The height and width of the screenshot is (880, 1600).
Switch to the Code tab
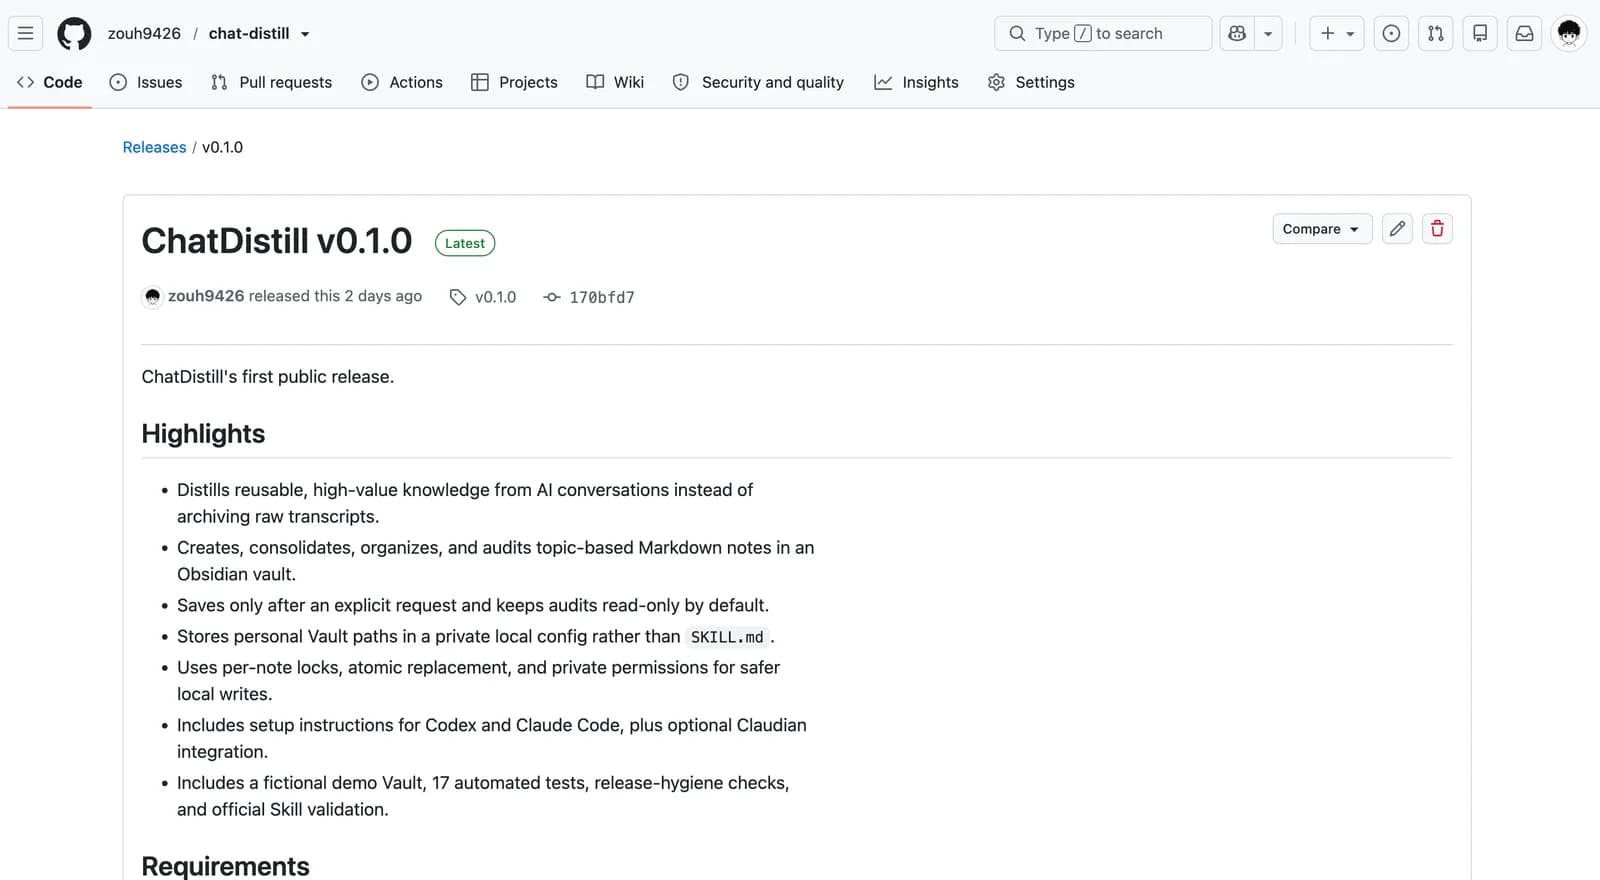pos(50,82)
